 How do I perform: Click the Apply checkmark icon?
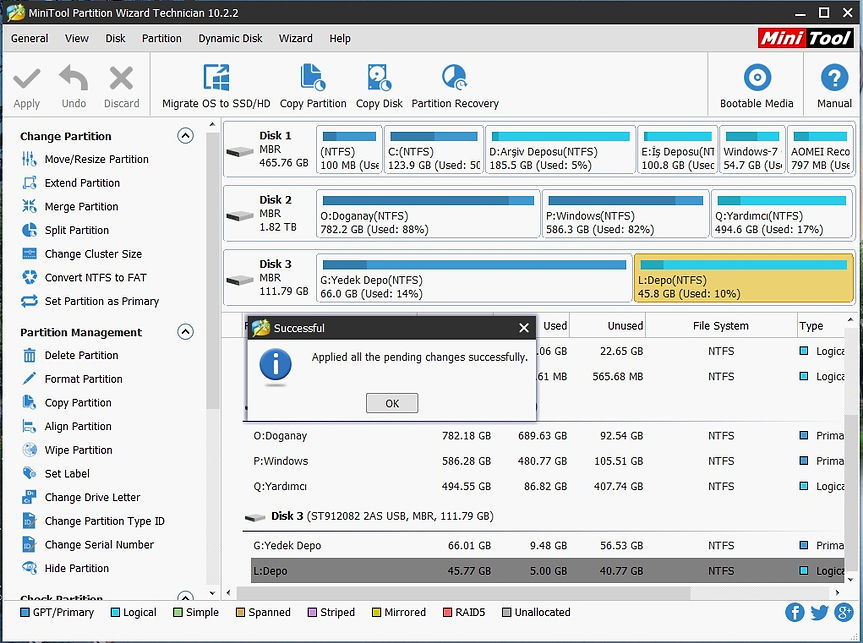(x=26, y=79)
